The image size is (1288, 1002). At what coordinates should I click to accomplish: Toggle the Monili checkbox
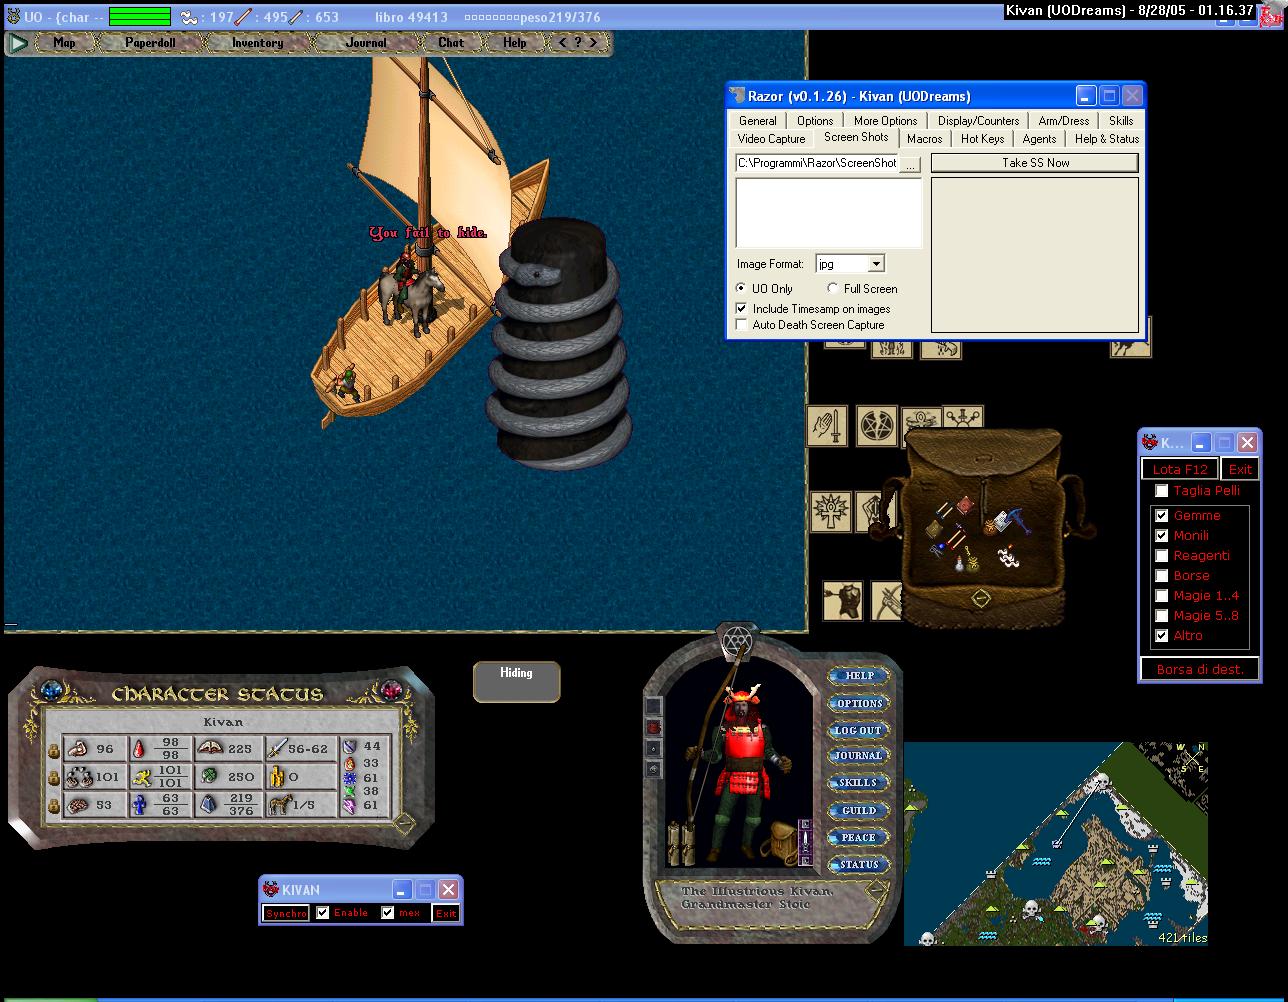tap(1161, 536)
